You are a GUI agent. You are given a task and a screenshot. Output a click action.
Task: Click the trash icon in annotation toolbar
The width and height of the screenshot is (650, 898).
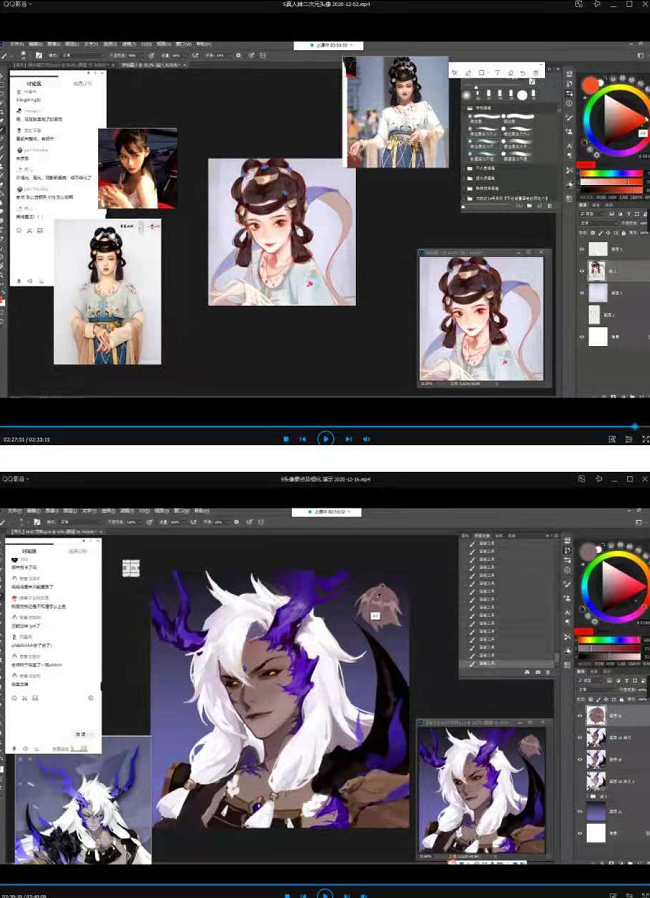(x=535, y=73)
